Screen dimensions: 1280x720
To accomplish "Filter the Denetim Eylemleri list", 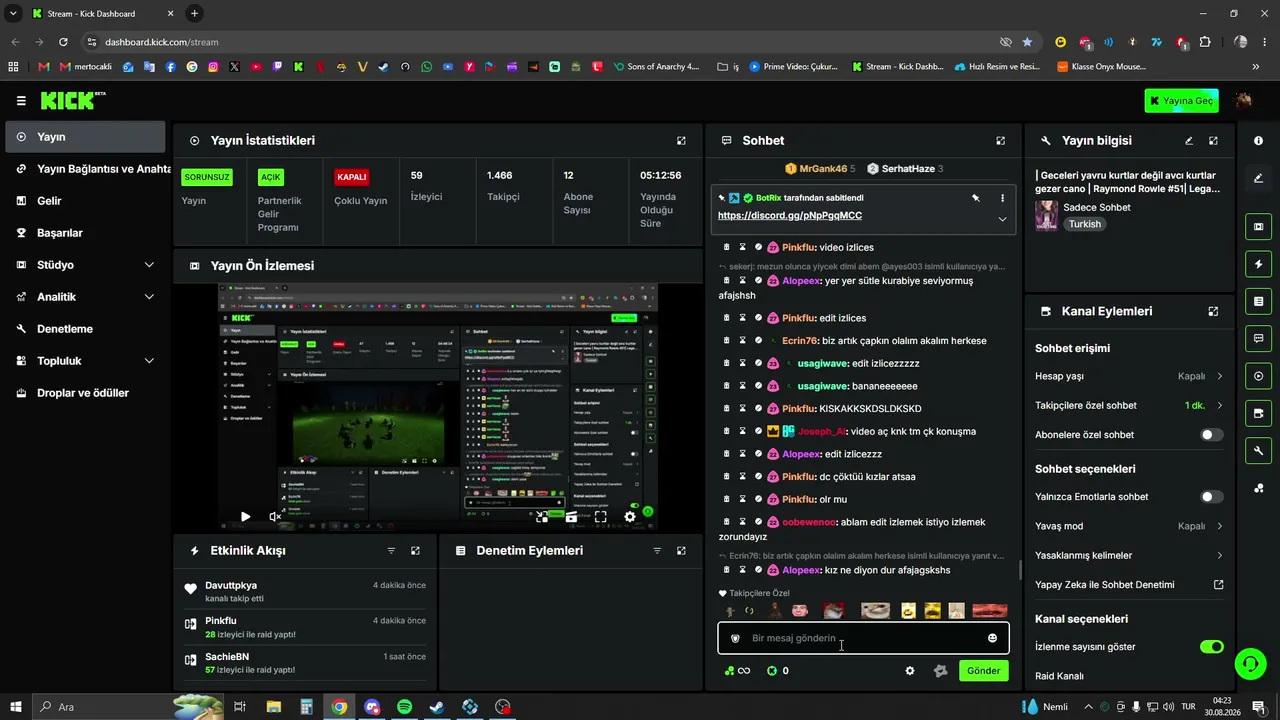I will 657,551.
